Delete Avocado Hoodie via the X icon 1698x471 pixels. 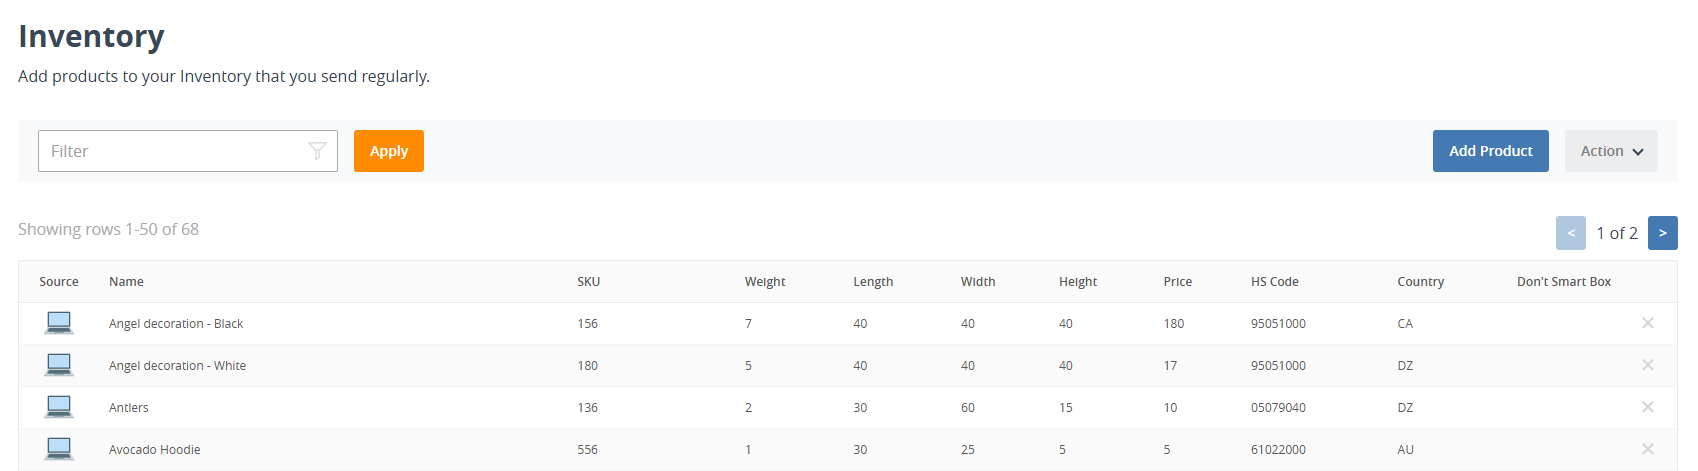coord(1648,449)
